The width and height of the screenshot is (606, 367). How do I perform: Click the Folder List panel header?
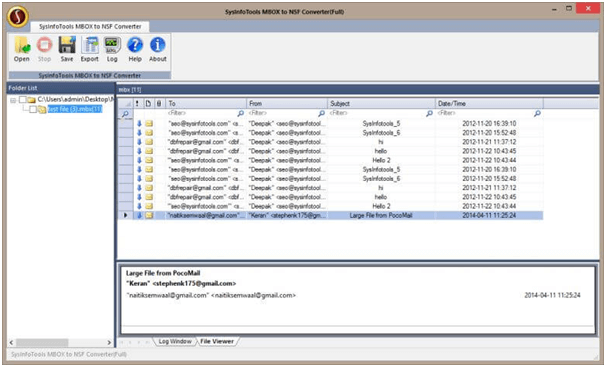61,88
